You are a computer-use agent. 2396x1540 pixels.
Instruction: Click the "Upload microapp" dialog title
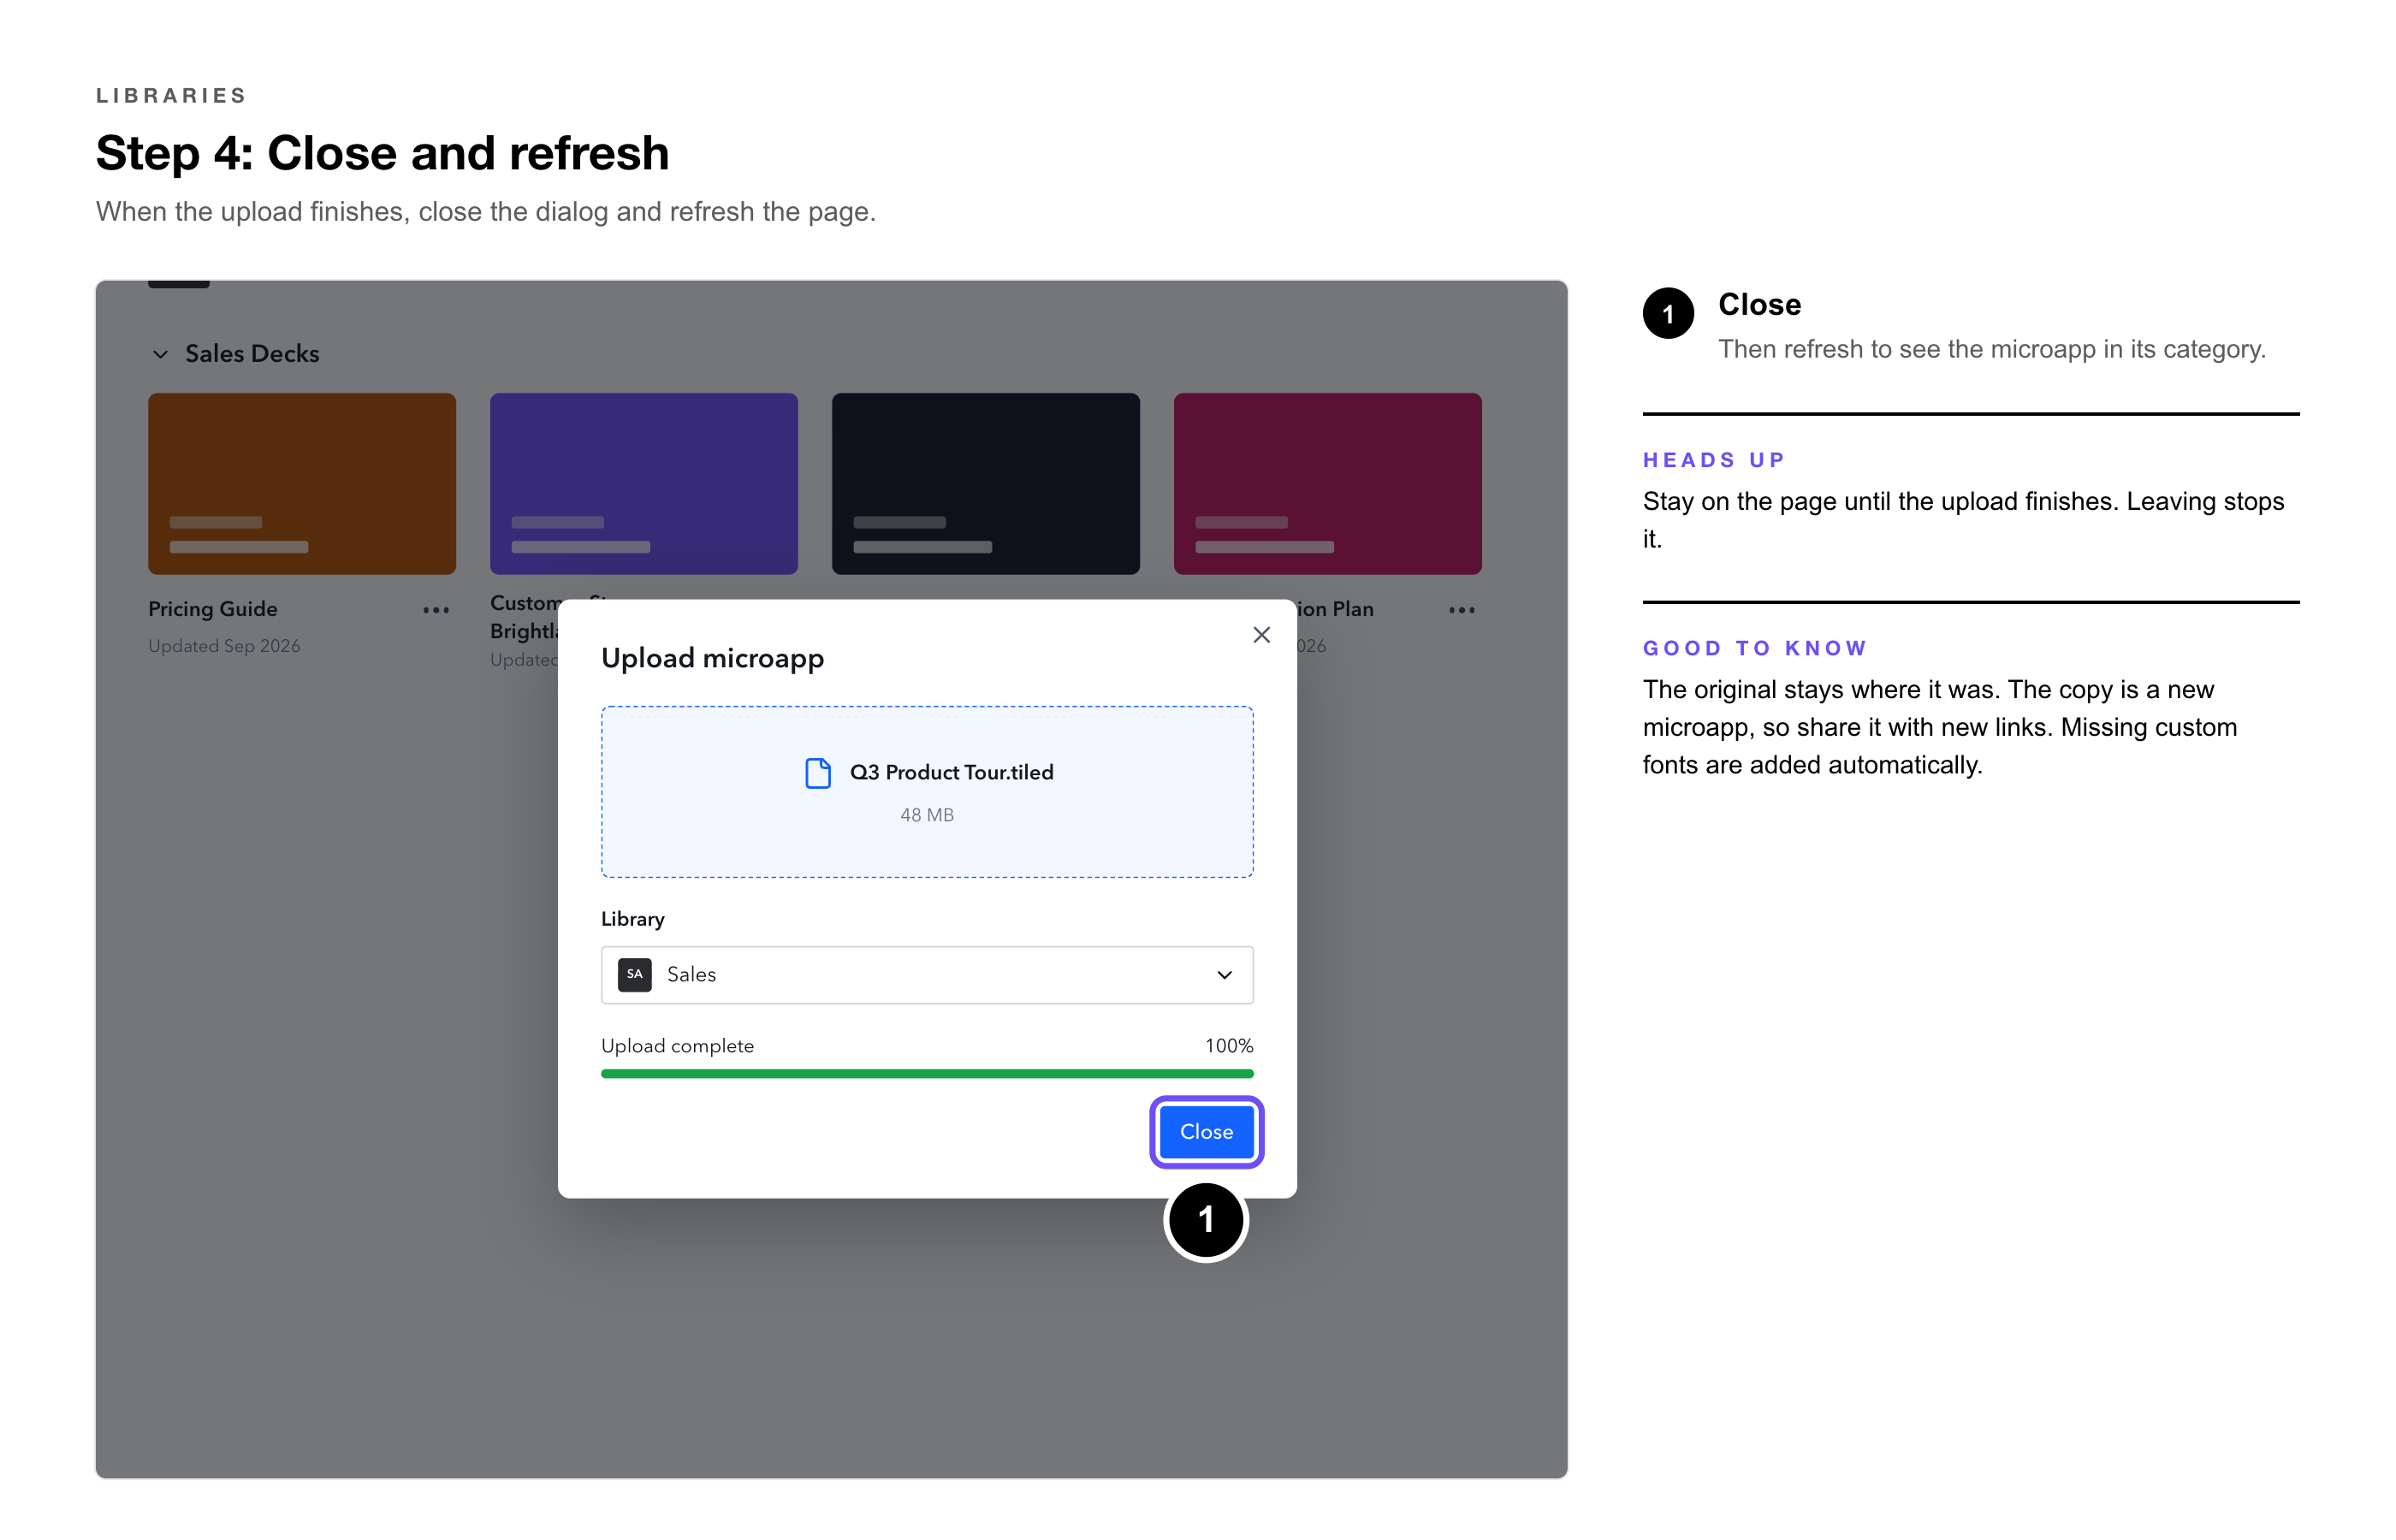pos(712,658)
